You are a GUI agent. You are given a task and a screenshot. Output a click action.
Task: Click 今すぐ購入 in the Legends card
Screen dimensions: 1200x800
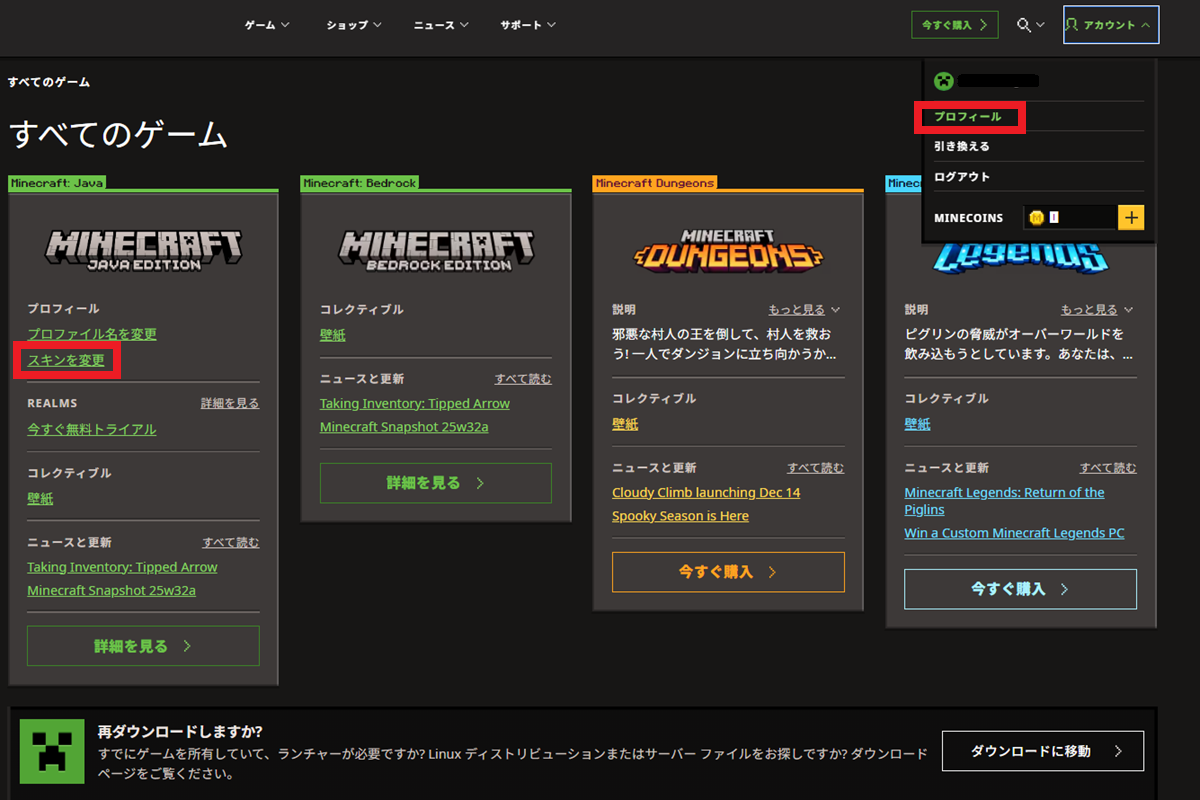tap(1020, 589)
